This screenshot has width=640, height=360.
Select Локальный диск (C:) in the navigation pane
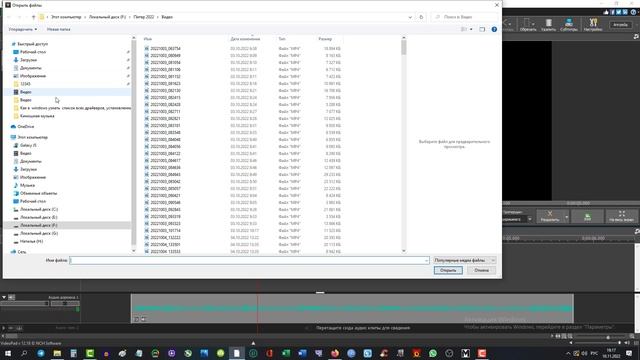click(x=39, y=209)
